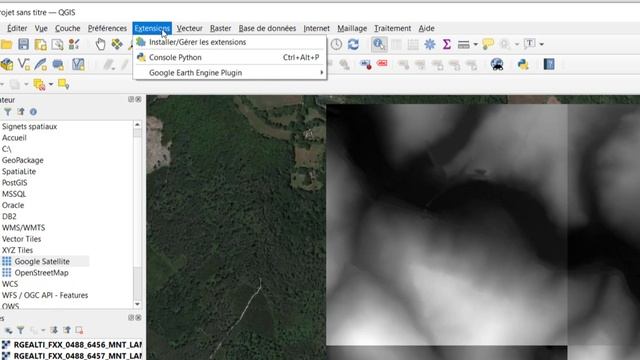Create new shapefile layer icon
Screen dimensions: 640x360
point(24,64)
